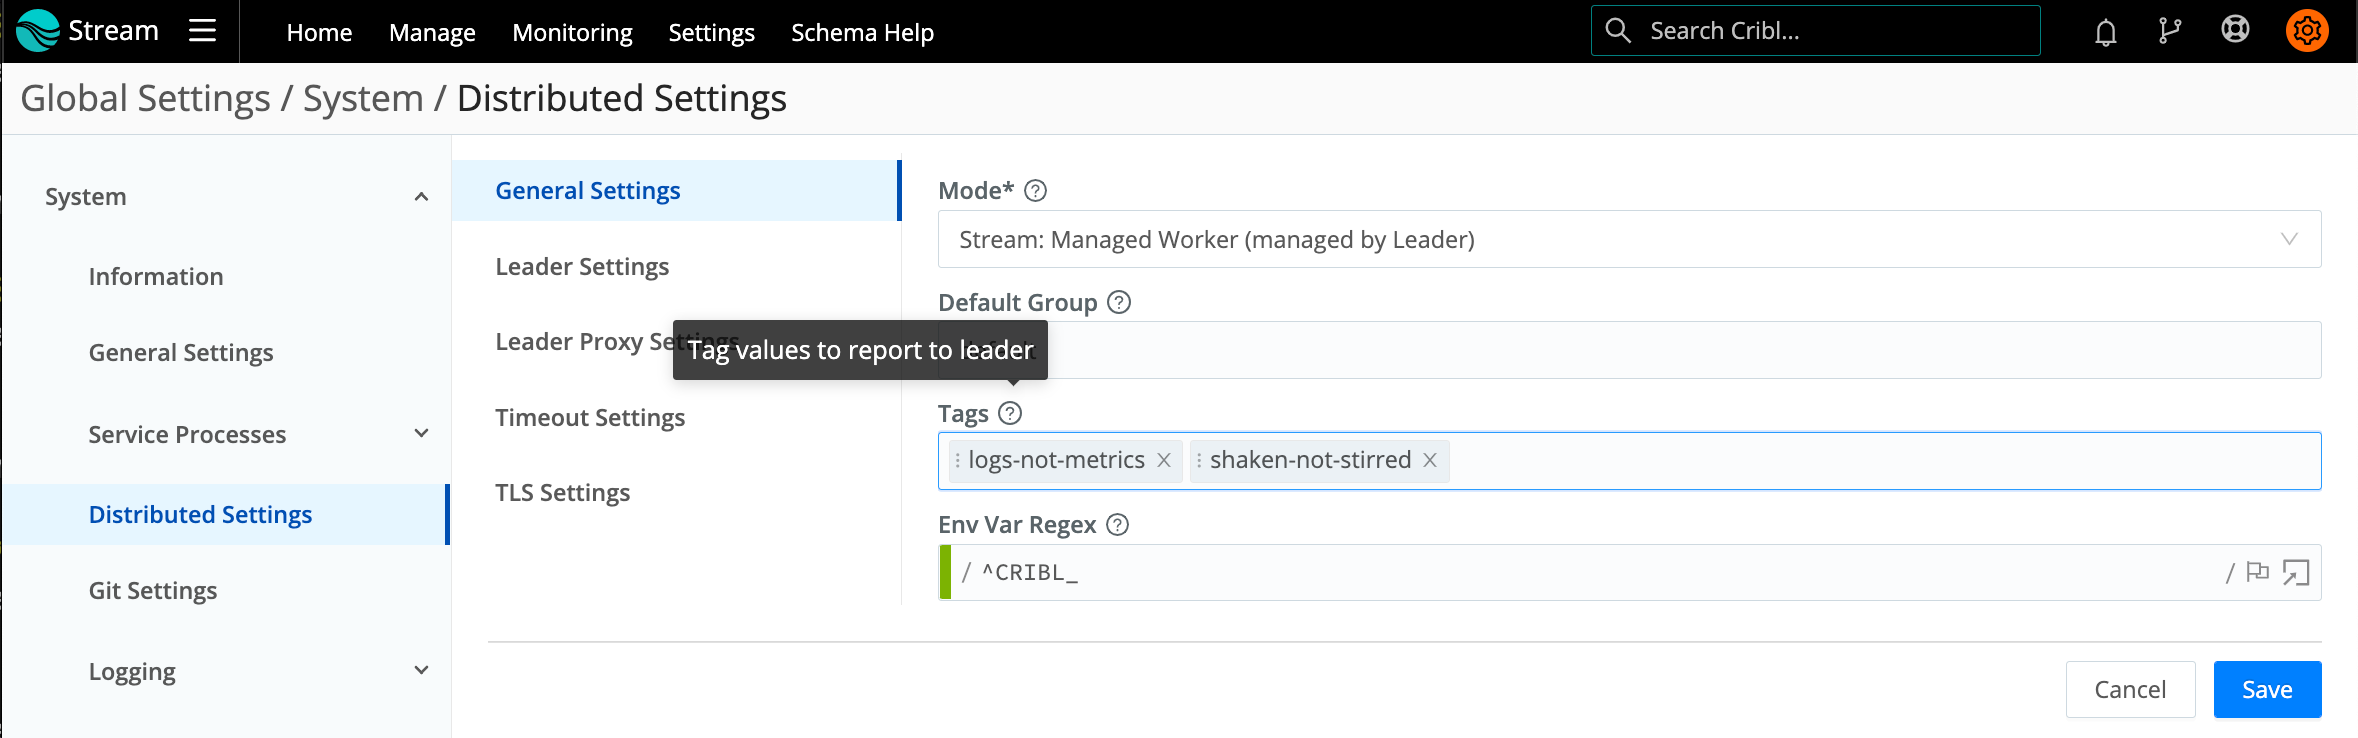Remove the shaken-not-stirred tag
This screenshot has width=2358, height=738.
click(x=1430, y=460)
